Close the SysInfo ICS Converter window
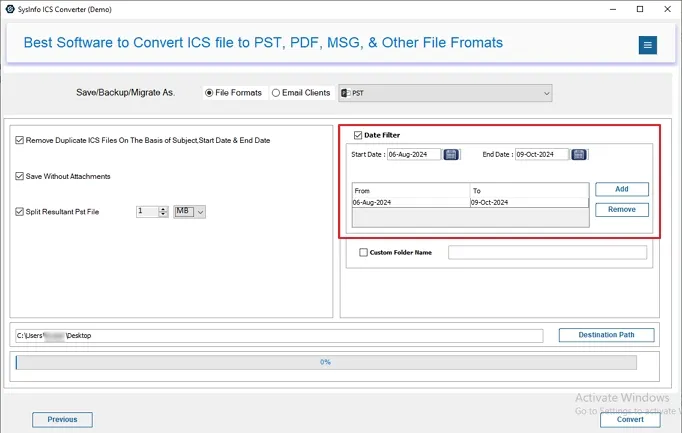The height and width of the screenshot is (433, 682). pos(667,9)
